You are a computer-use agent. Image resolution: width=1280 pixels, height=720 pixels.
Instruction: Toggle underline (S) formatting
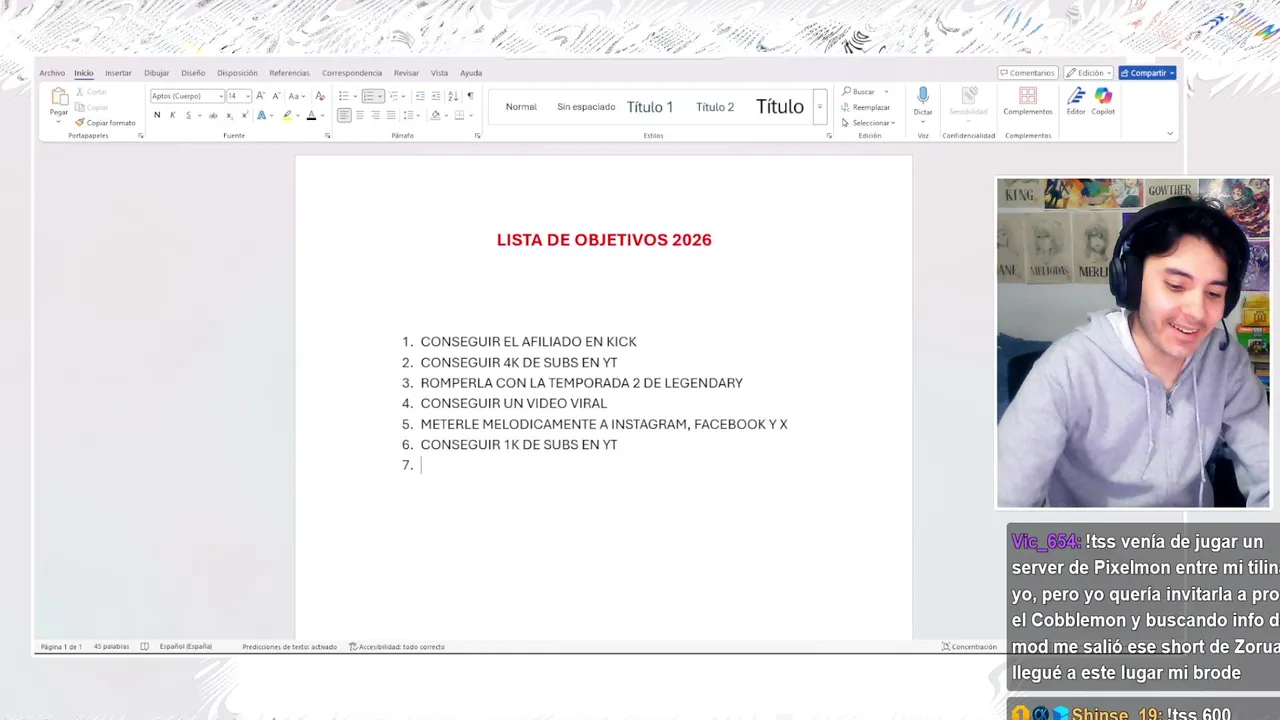(x=188, y=115)
